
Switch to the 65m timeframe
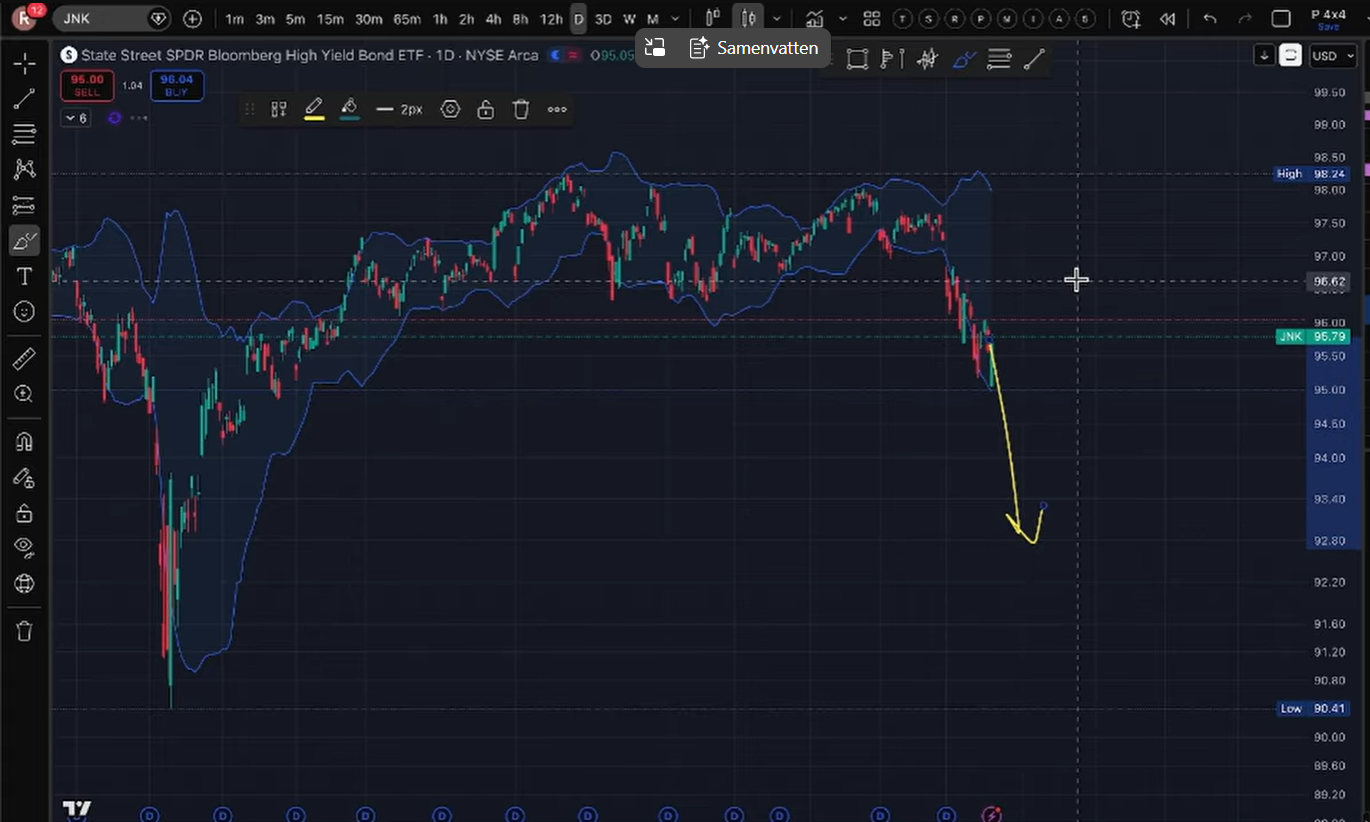click(407, 19)
